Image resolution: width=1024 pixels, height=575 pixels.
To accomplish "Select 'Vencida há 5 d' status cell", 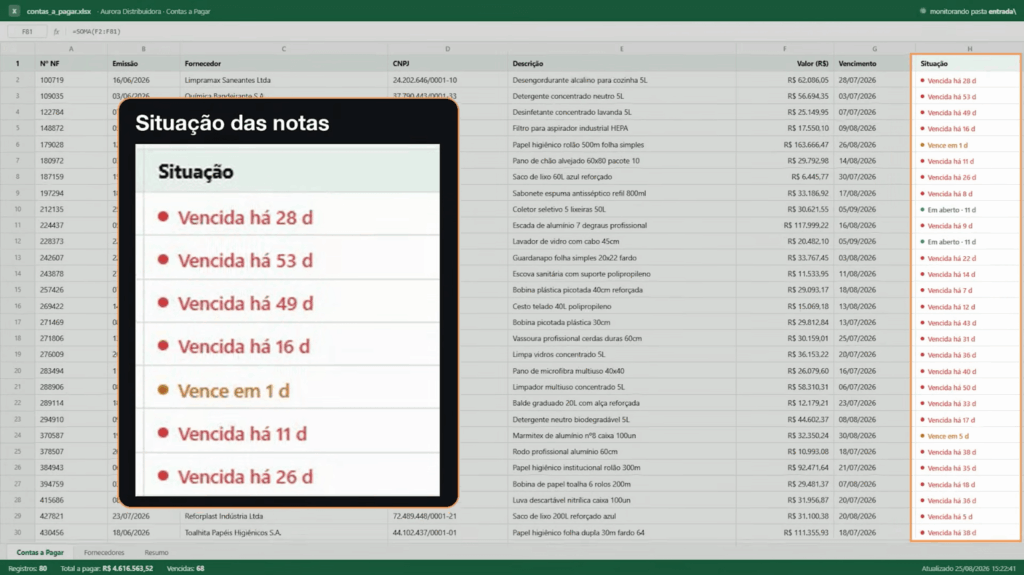I will point(967,517).
